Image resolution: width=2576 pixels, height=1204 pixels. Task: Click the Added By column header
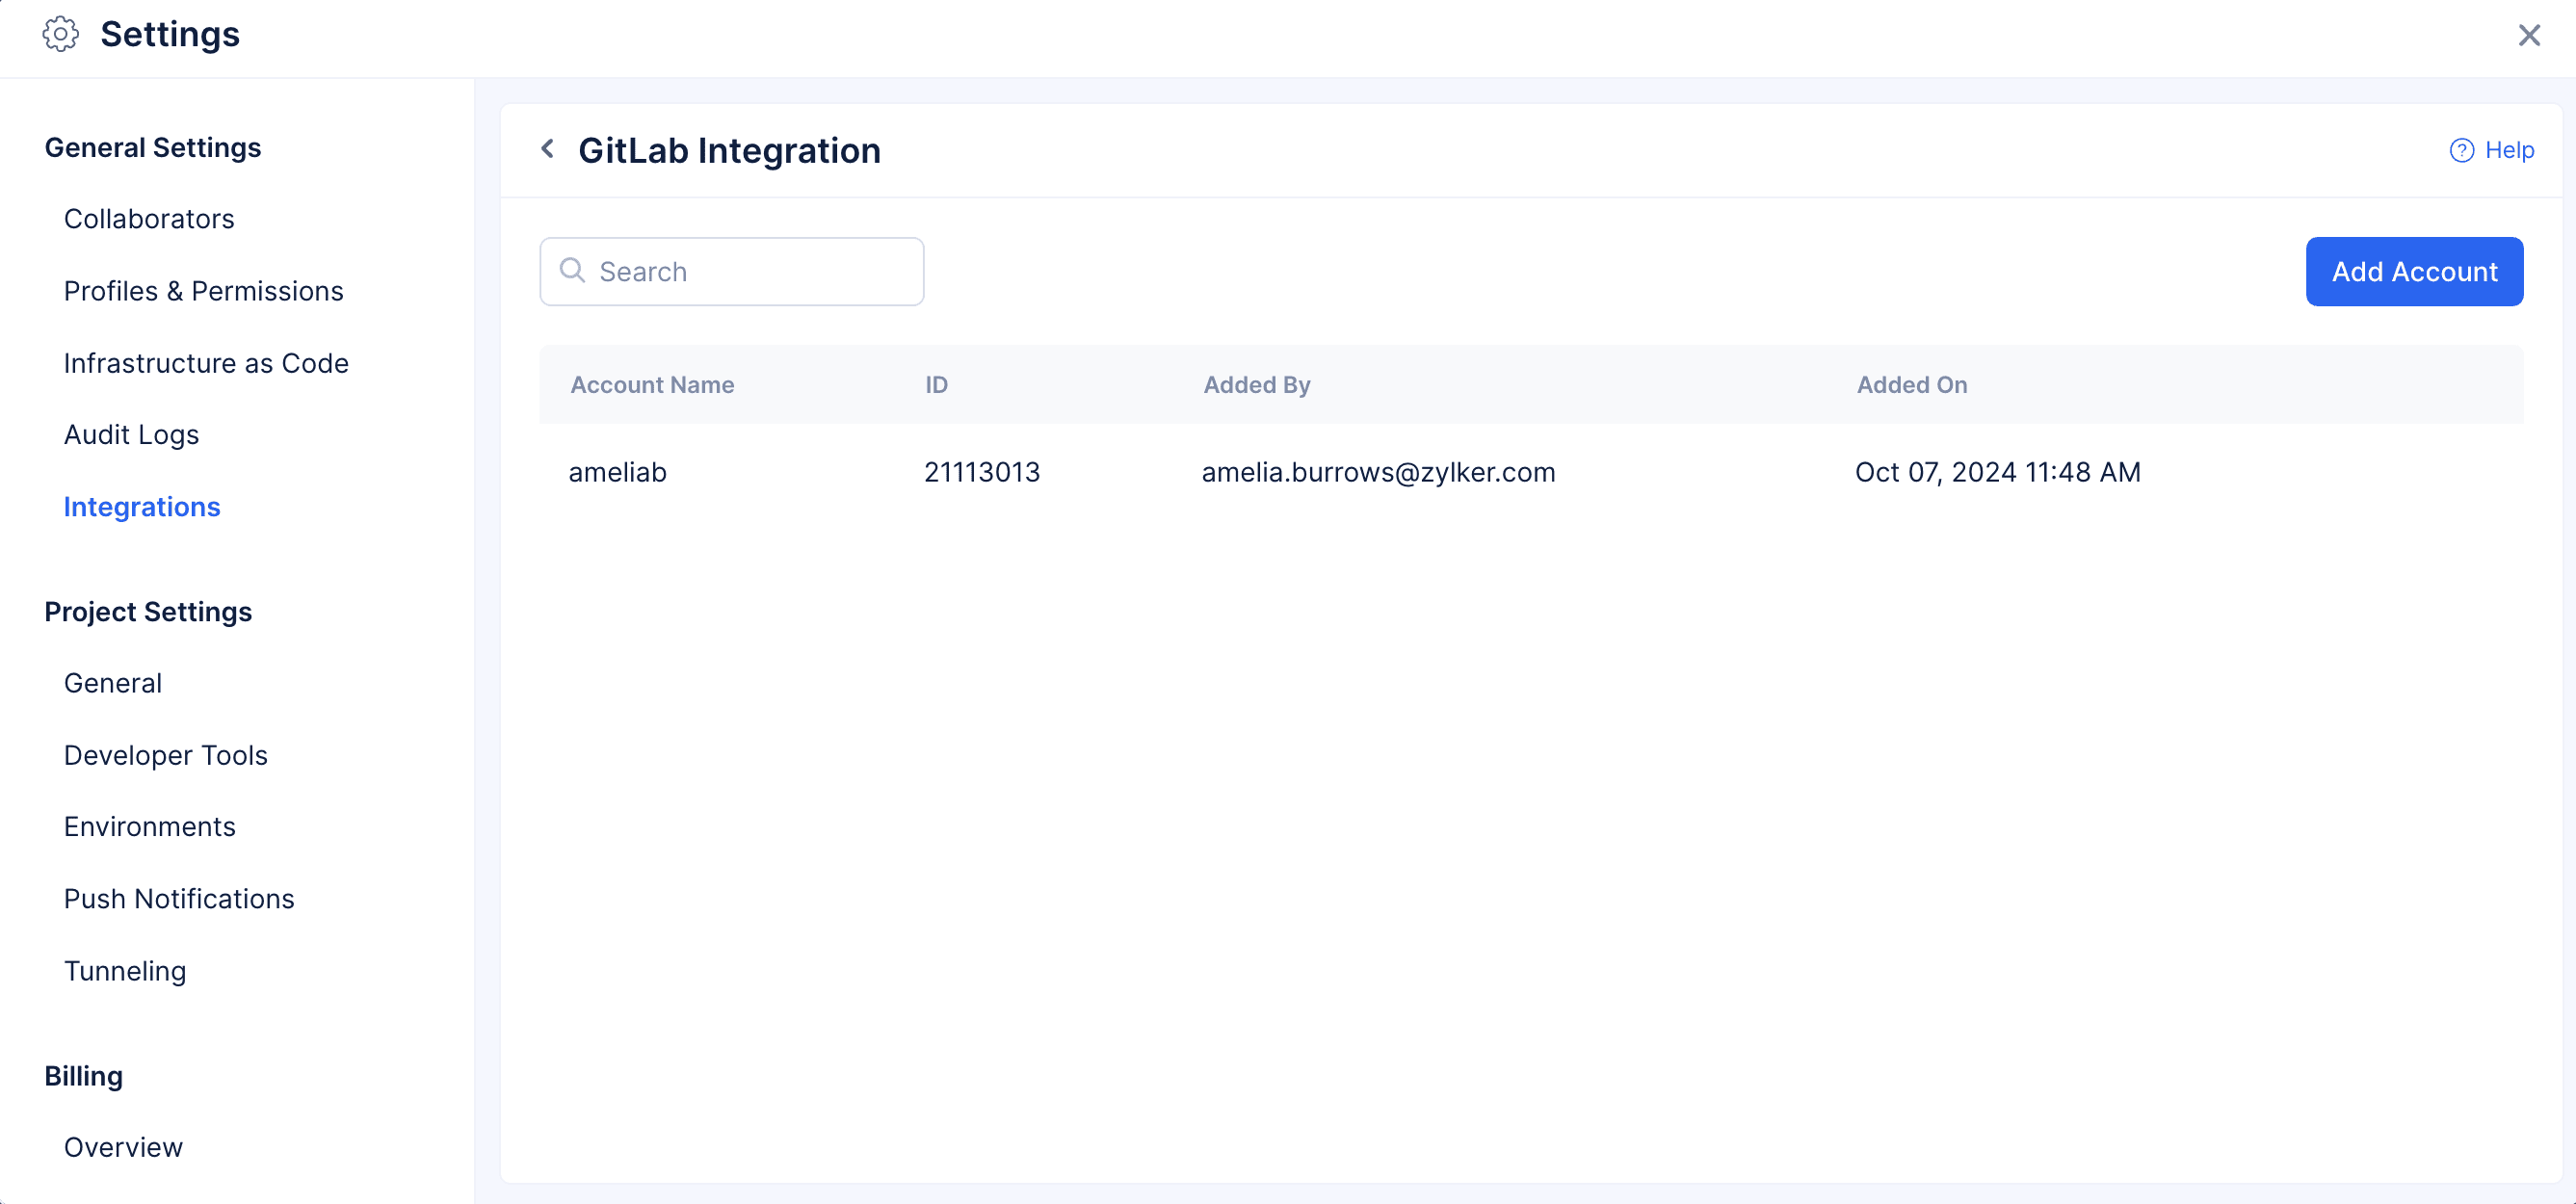pos(1256,385)
